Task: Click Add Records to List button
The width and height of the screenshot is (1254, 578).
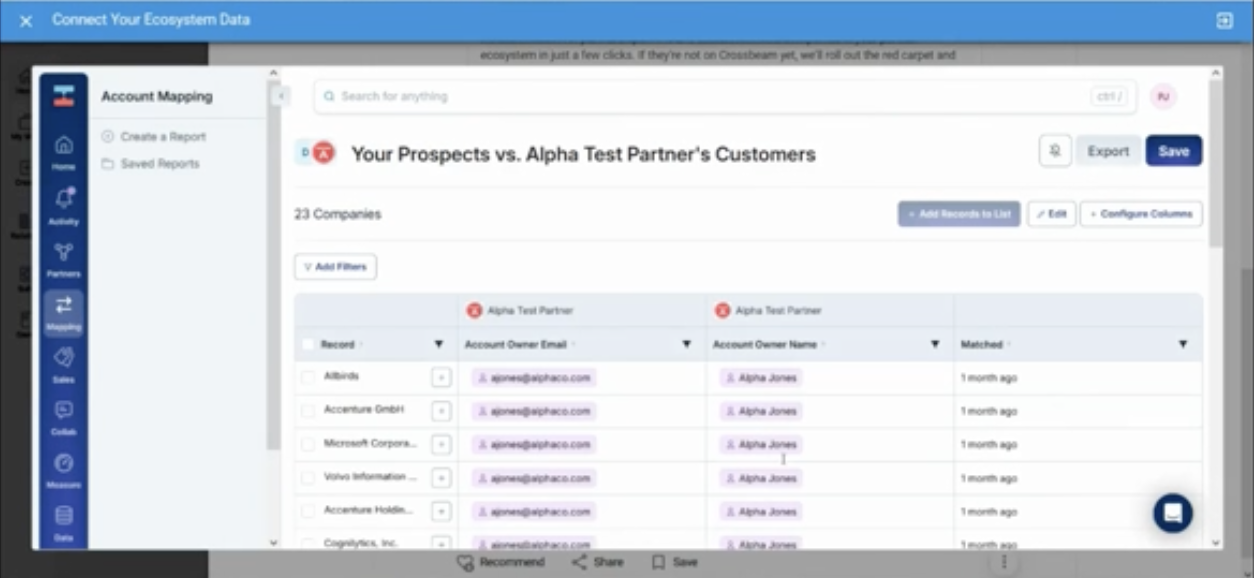Action: tap(959, 214)
